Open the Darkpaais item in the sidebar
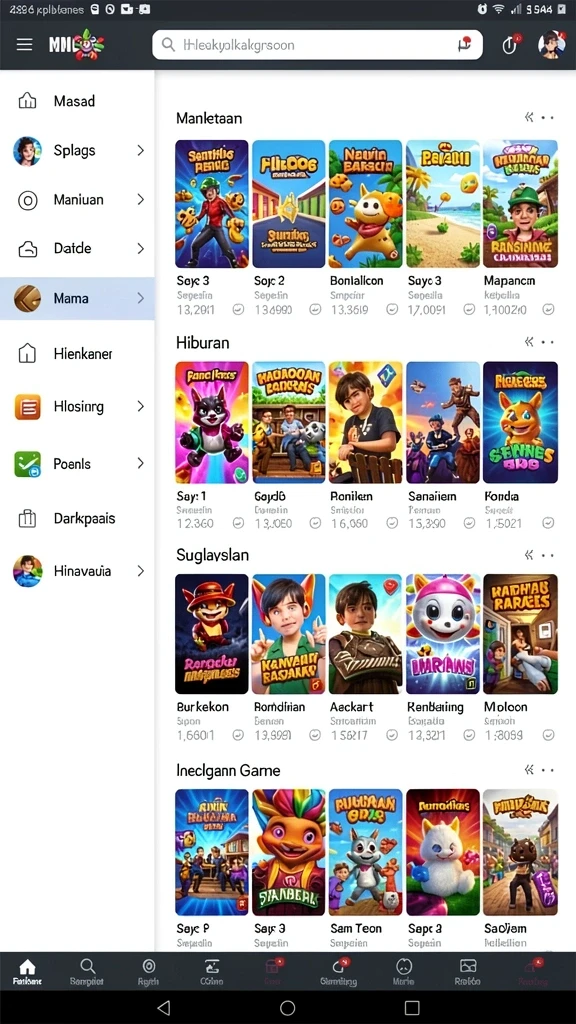Viewport: 576px width, 1024px height. point(77,519)
